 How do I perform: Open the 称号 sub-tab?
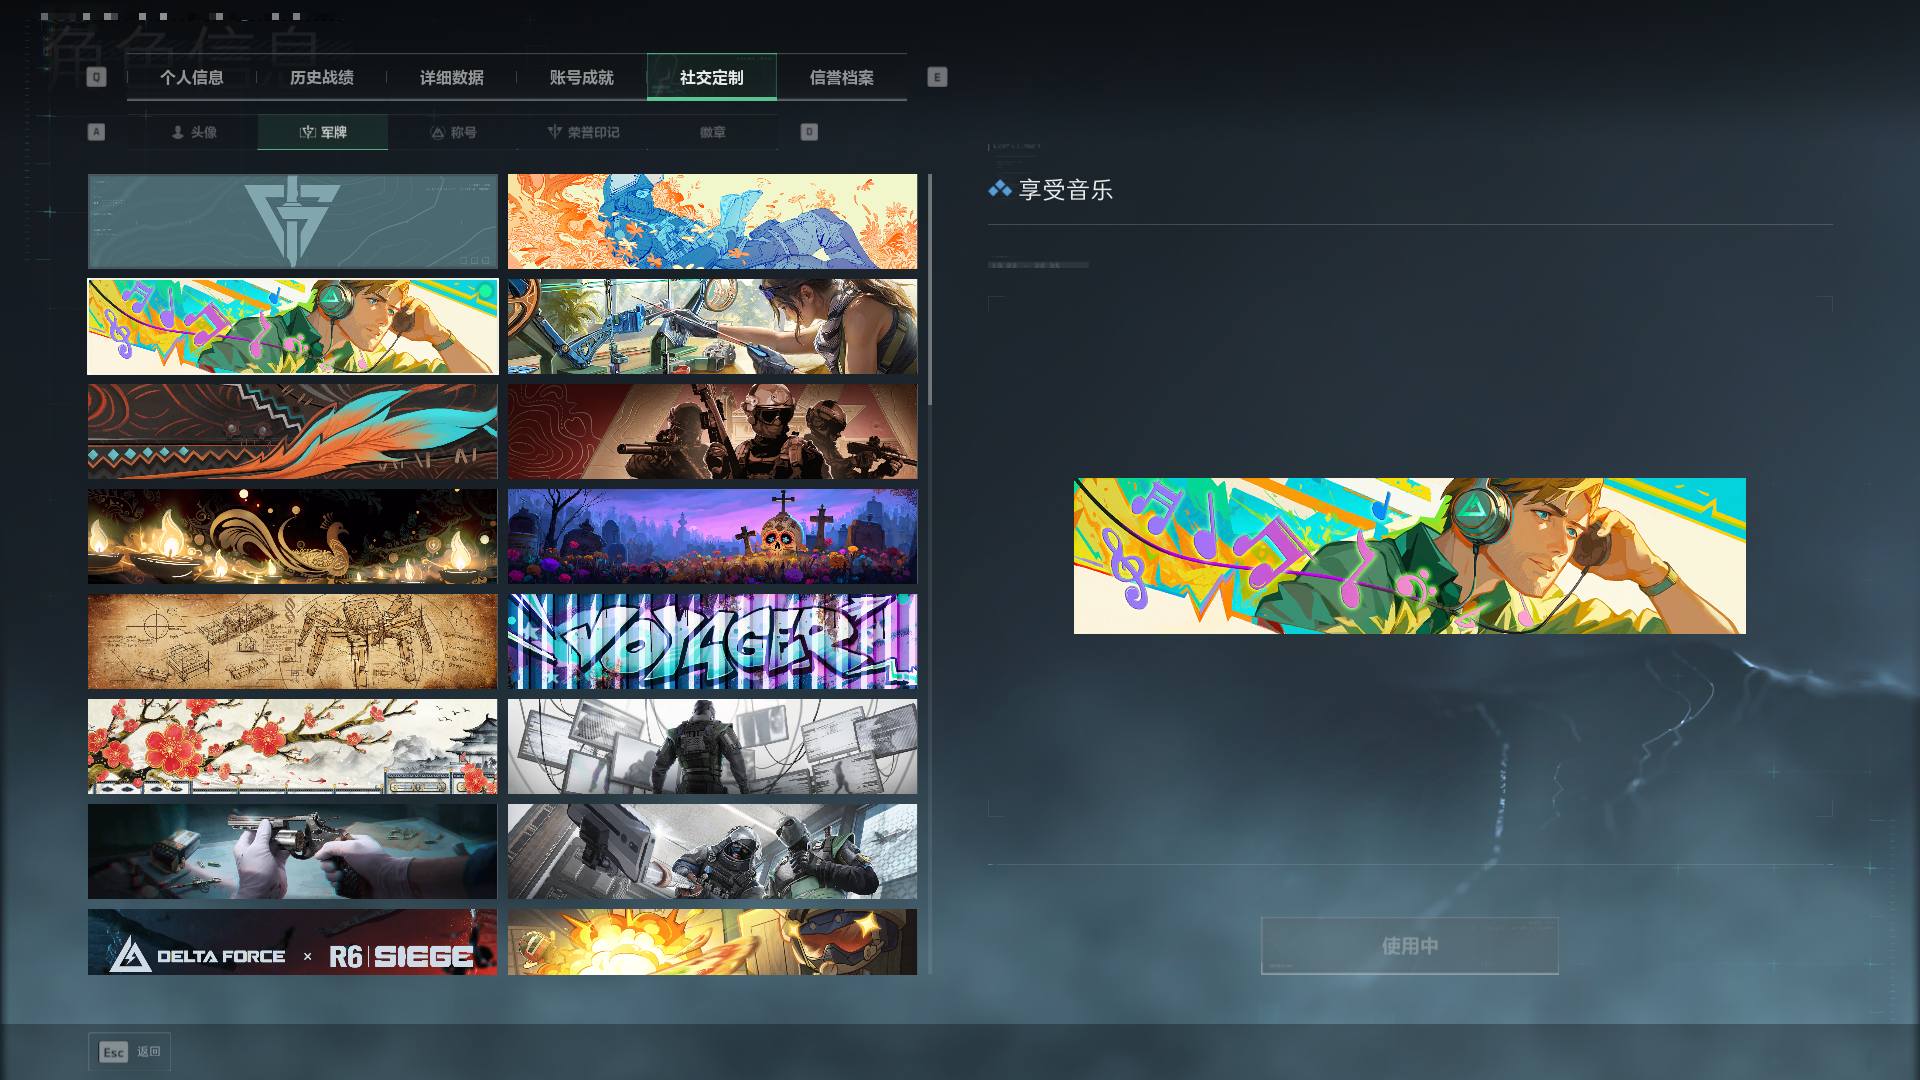453,132
